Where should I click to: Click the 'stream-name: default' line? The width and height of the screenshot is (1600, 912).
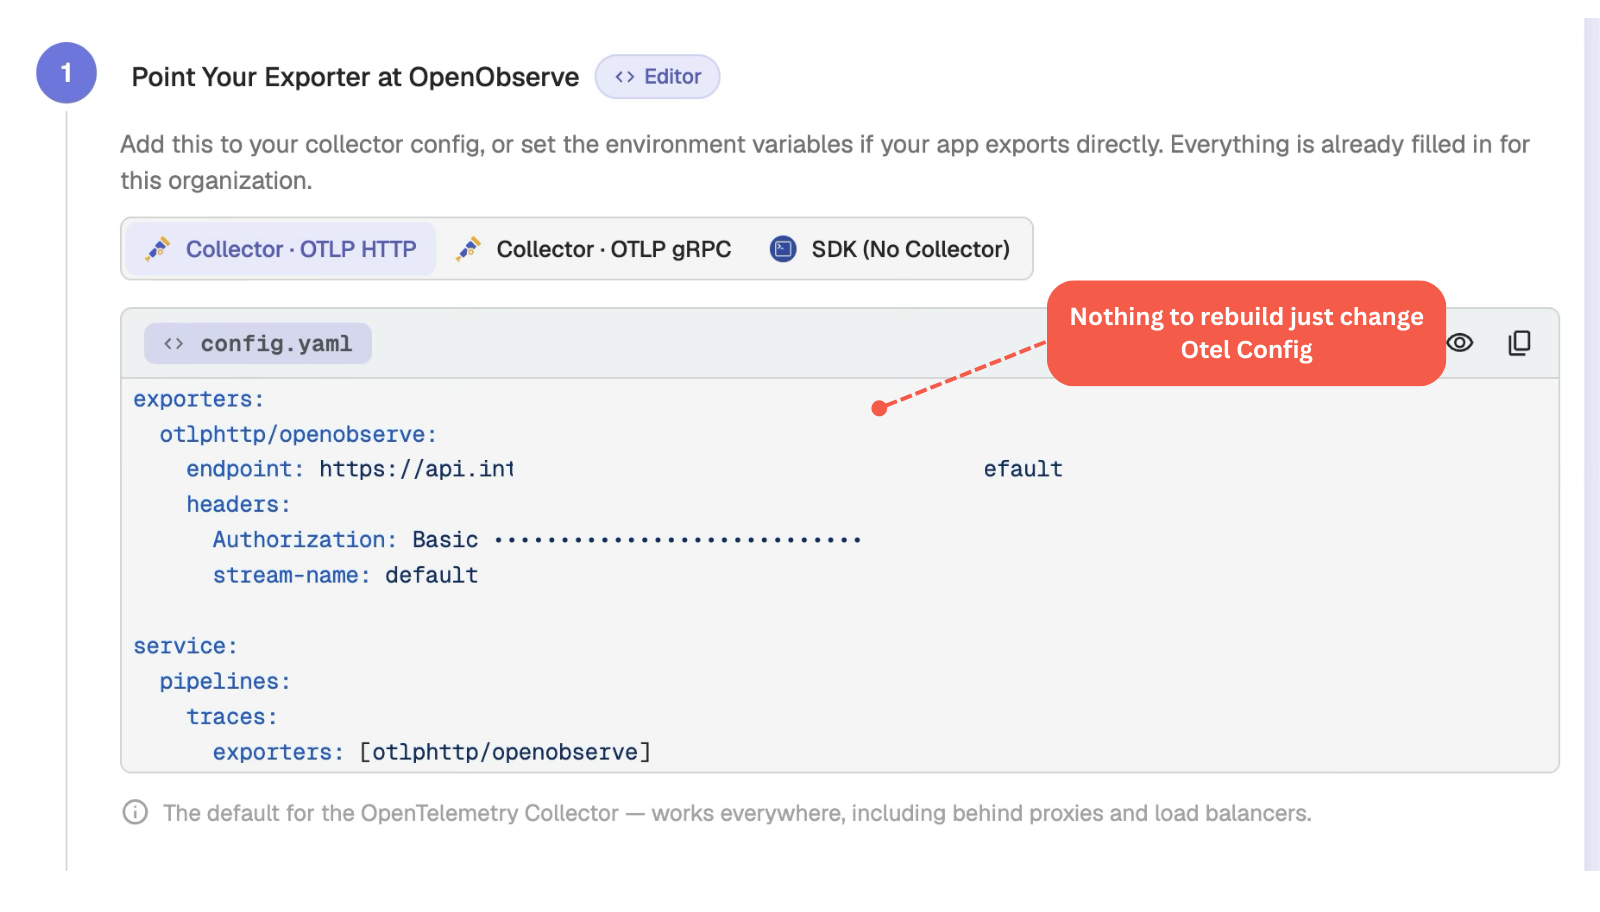[x=345, y=575]
